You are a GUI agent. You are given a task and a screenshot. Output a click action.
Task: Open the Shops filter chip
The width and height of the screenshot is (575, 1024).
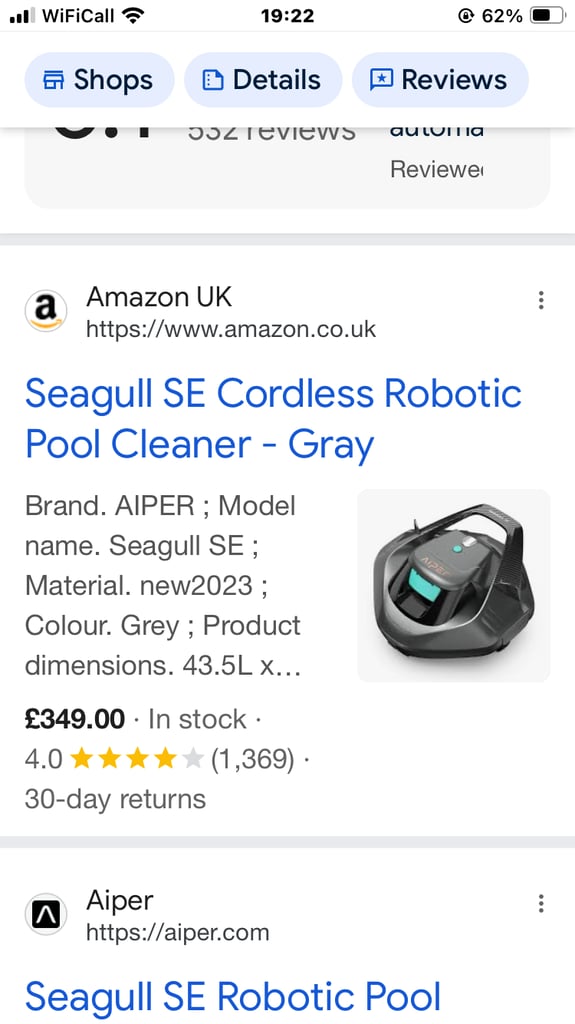point(99,80)
